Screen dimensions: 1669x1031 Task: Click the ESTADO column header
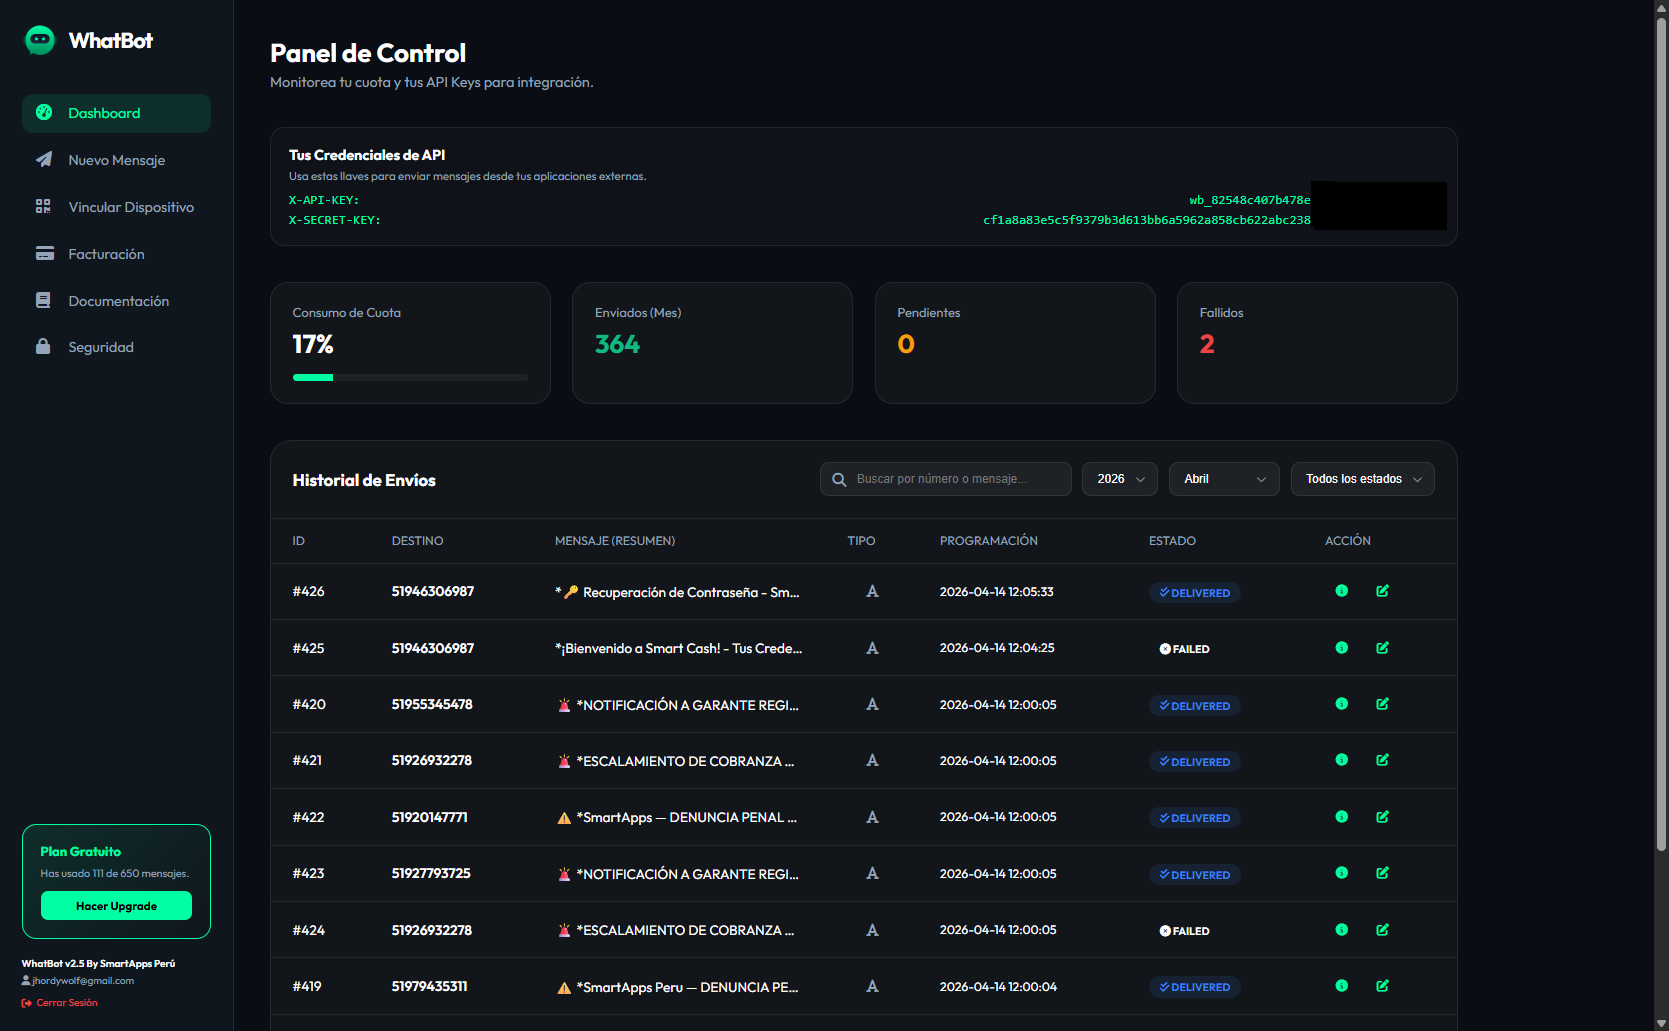click(1172, 541)
